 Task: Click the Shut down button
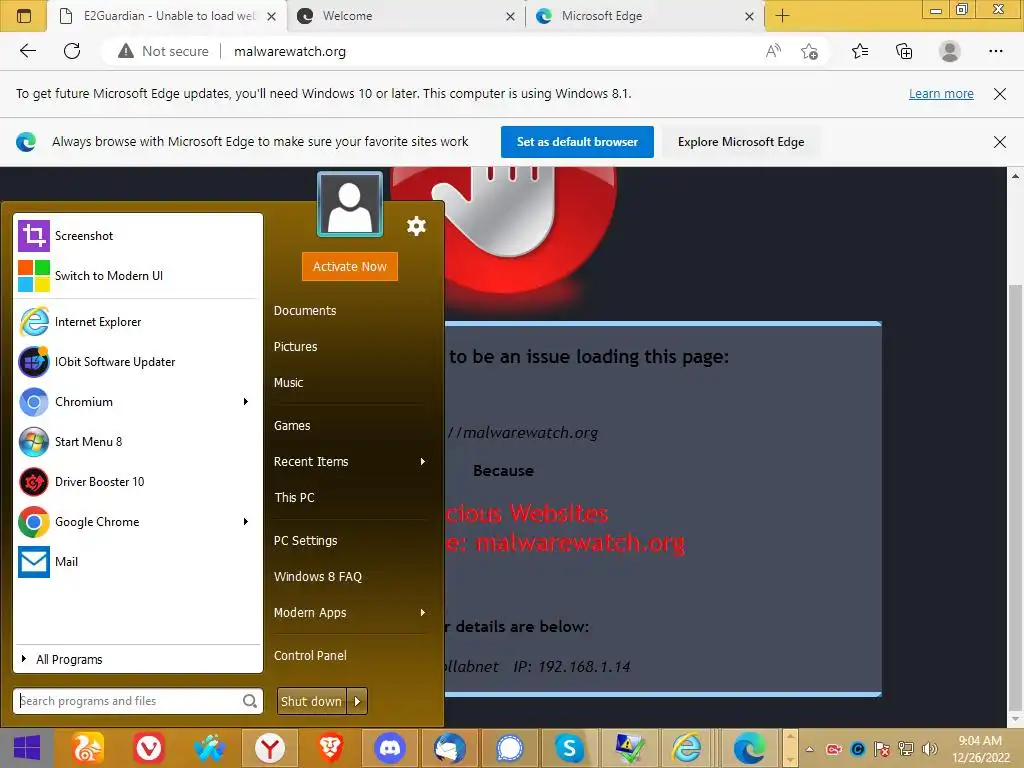(312, 701)
